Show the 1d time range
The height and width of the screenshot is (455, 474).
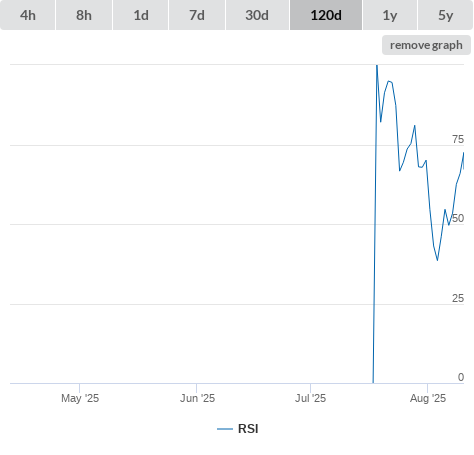(141, 15)
